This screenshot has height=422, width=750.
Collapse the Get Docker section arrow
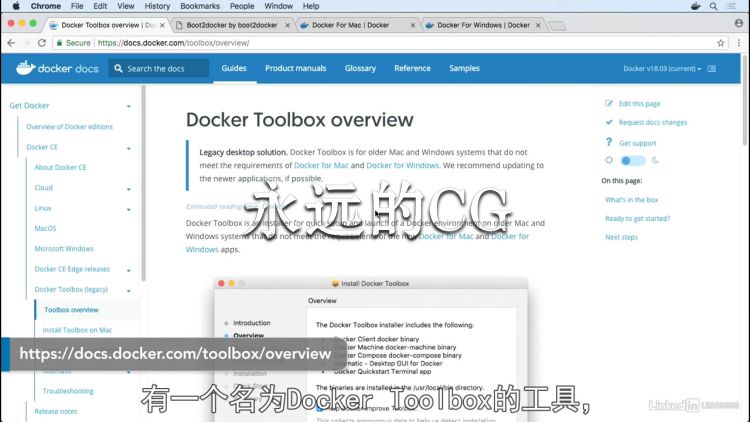tap(129, 106)
